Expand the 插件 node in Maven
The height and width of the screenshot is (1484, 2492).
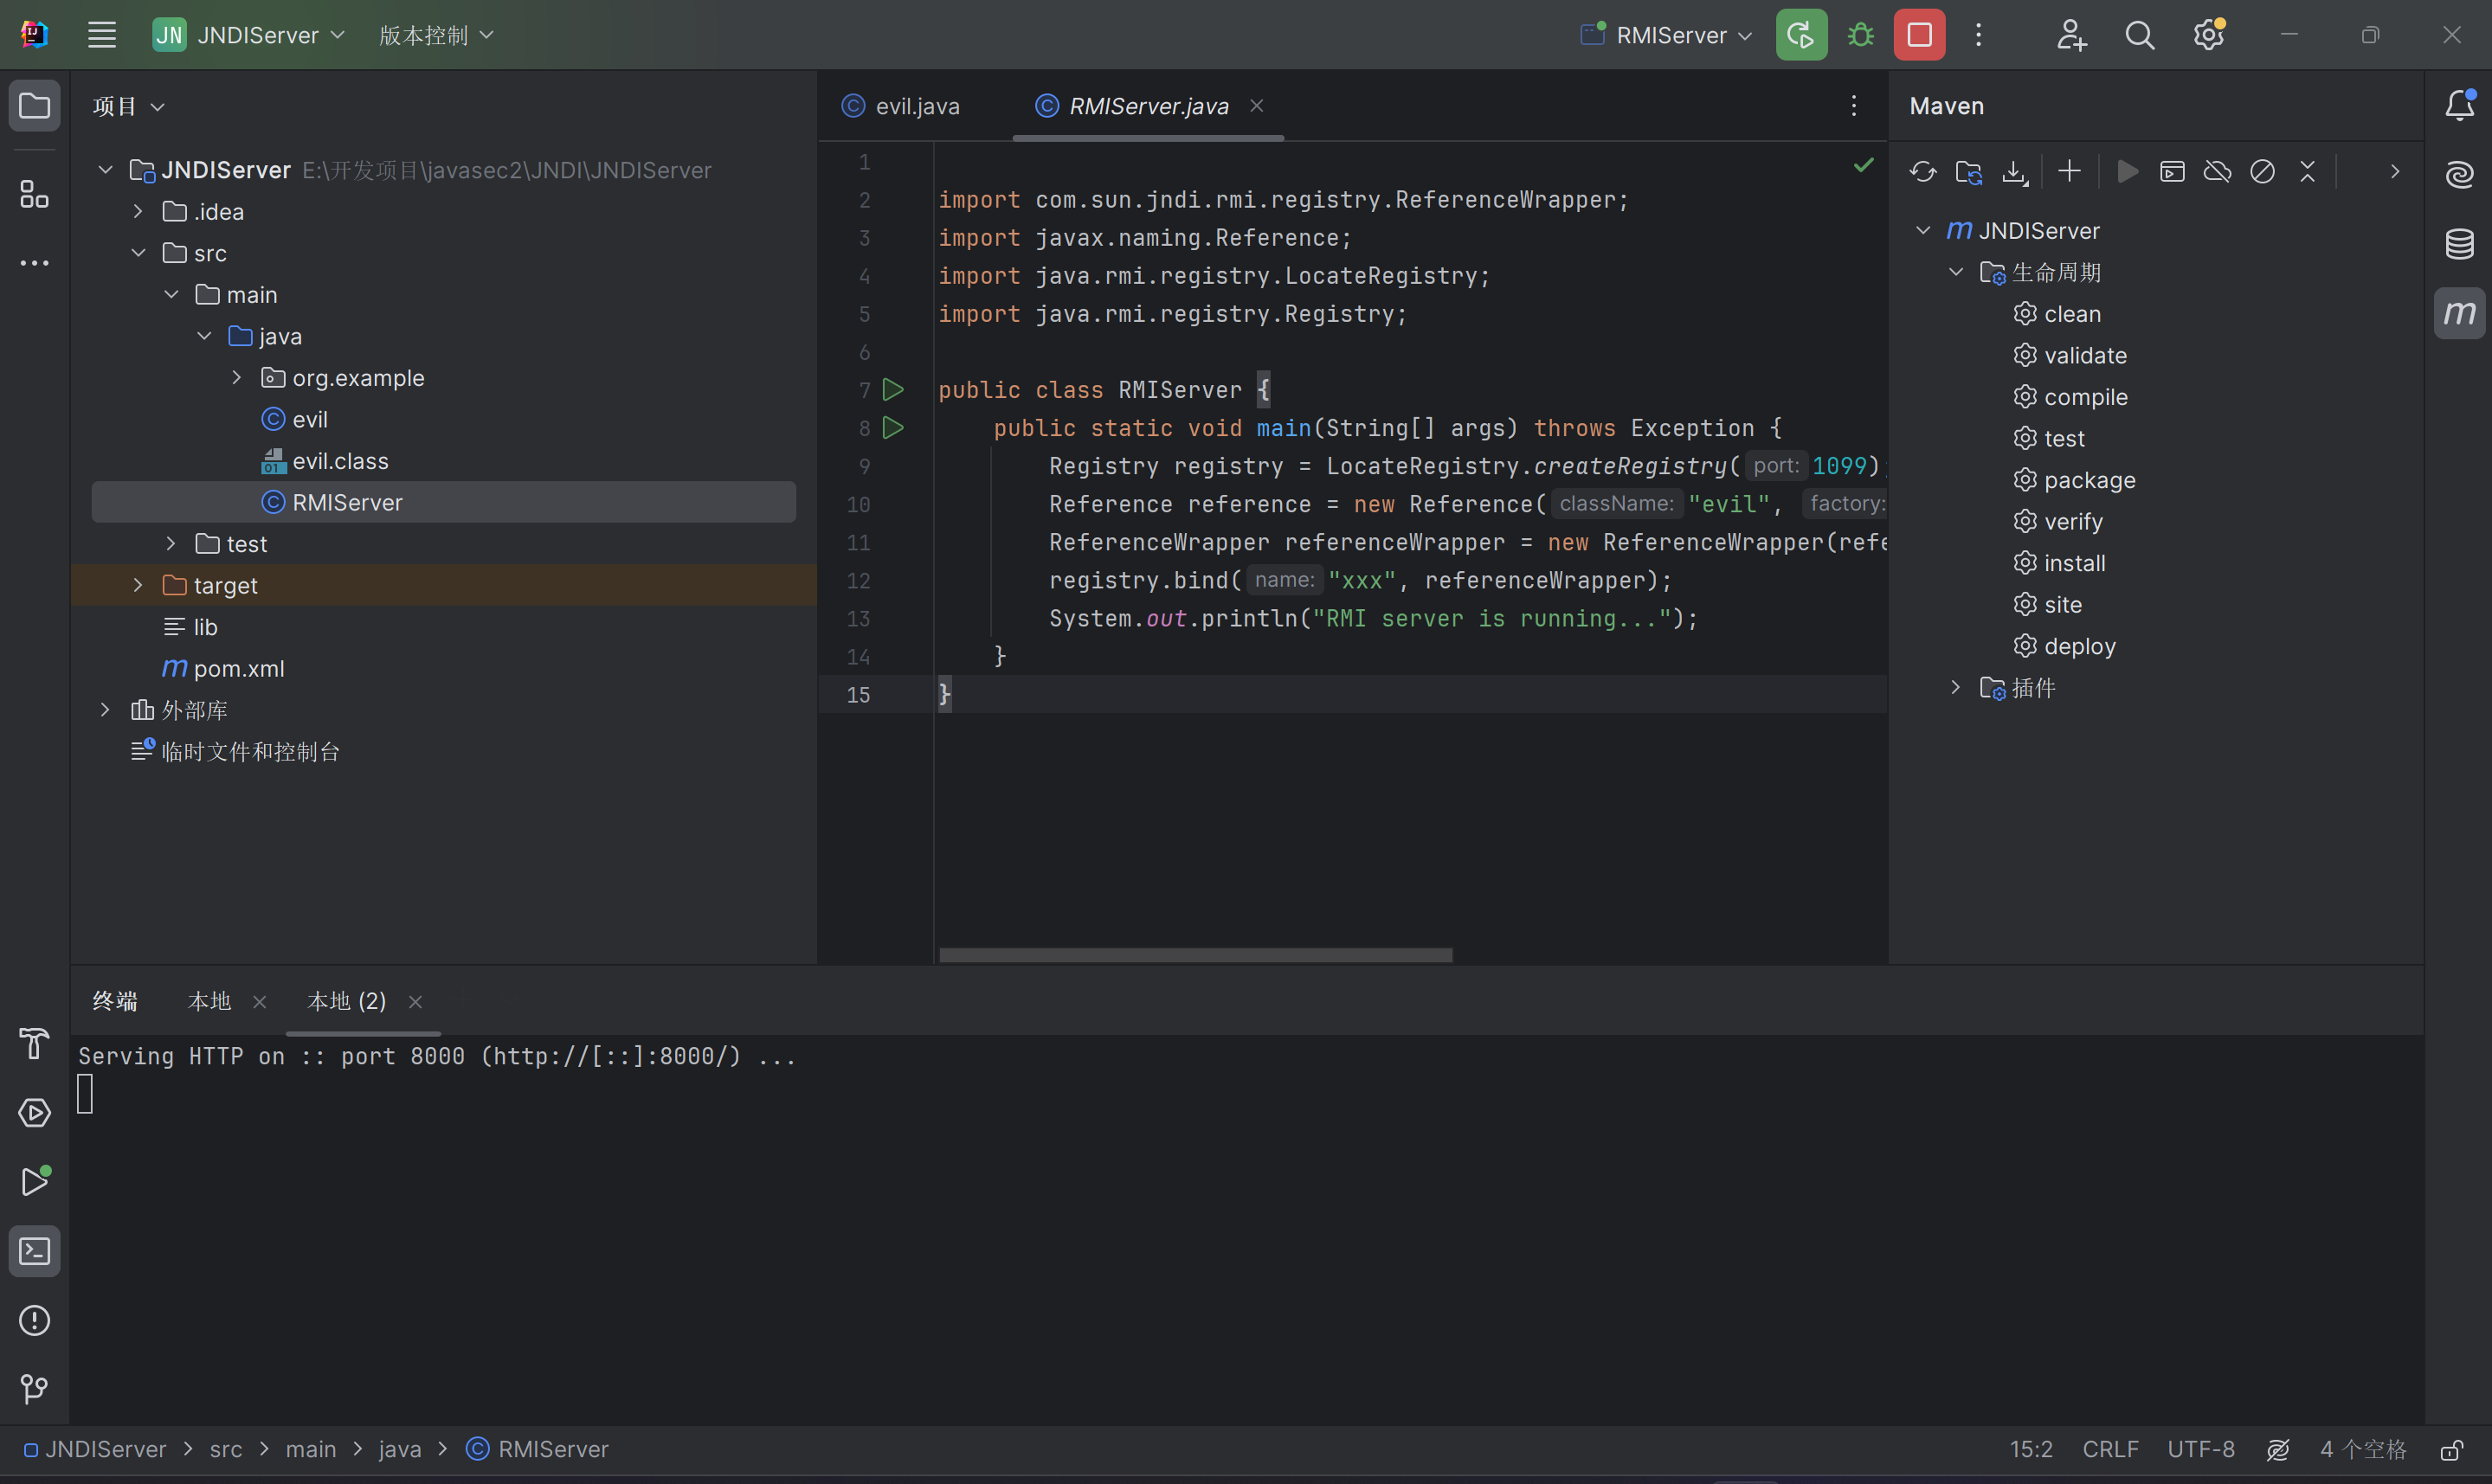click(x=1955, y=687)
